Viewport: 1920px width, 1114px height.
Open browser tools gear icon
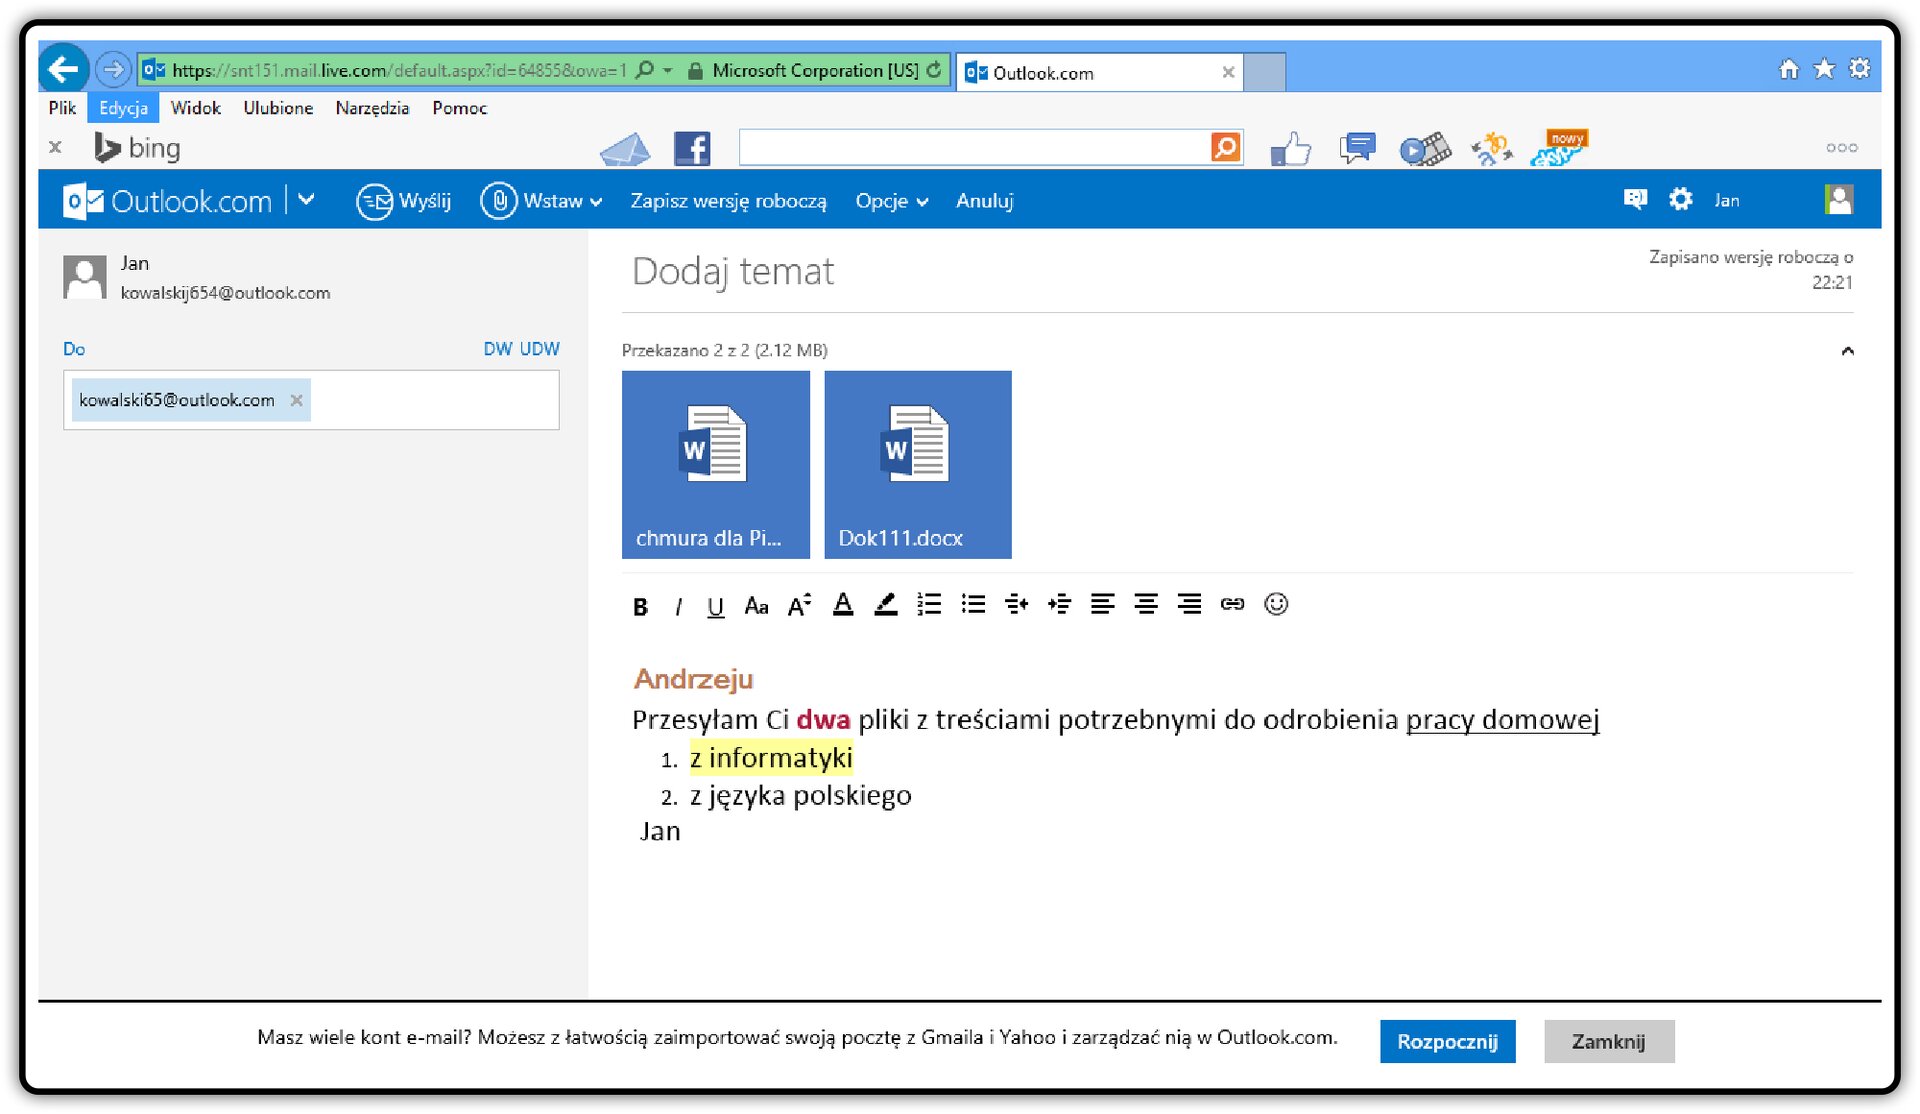1860,68
